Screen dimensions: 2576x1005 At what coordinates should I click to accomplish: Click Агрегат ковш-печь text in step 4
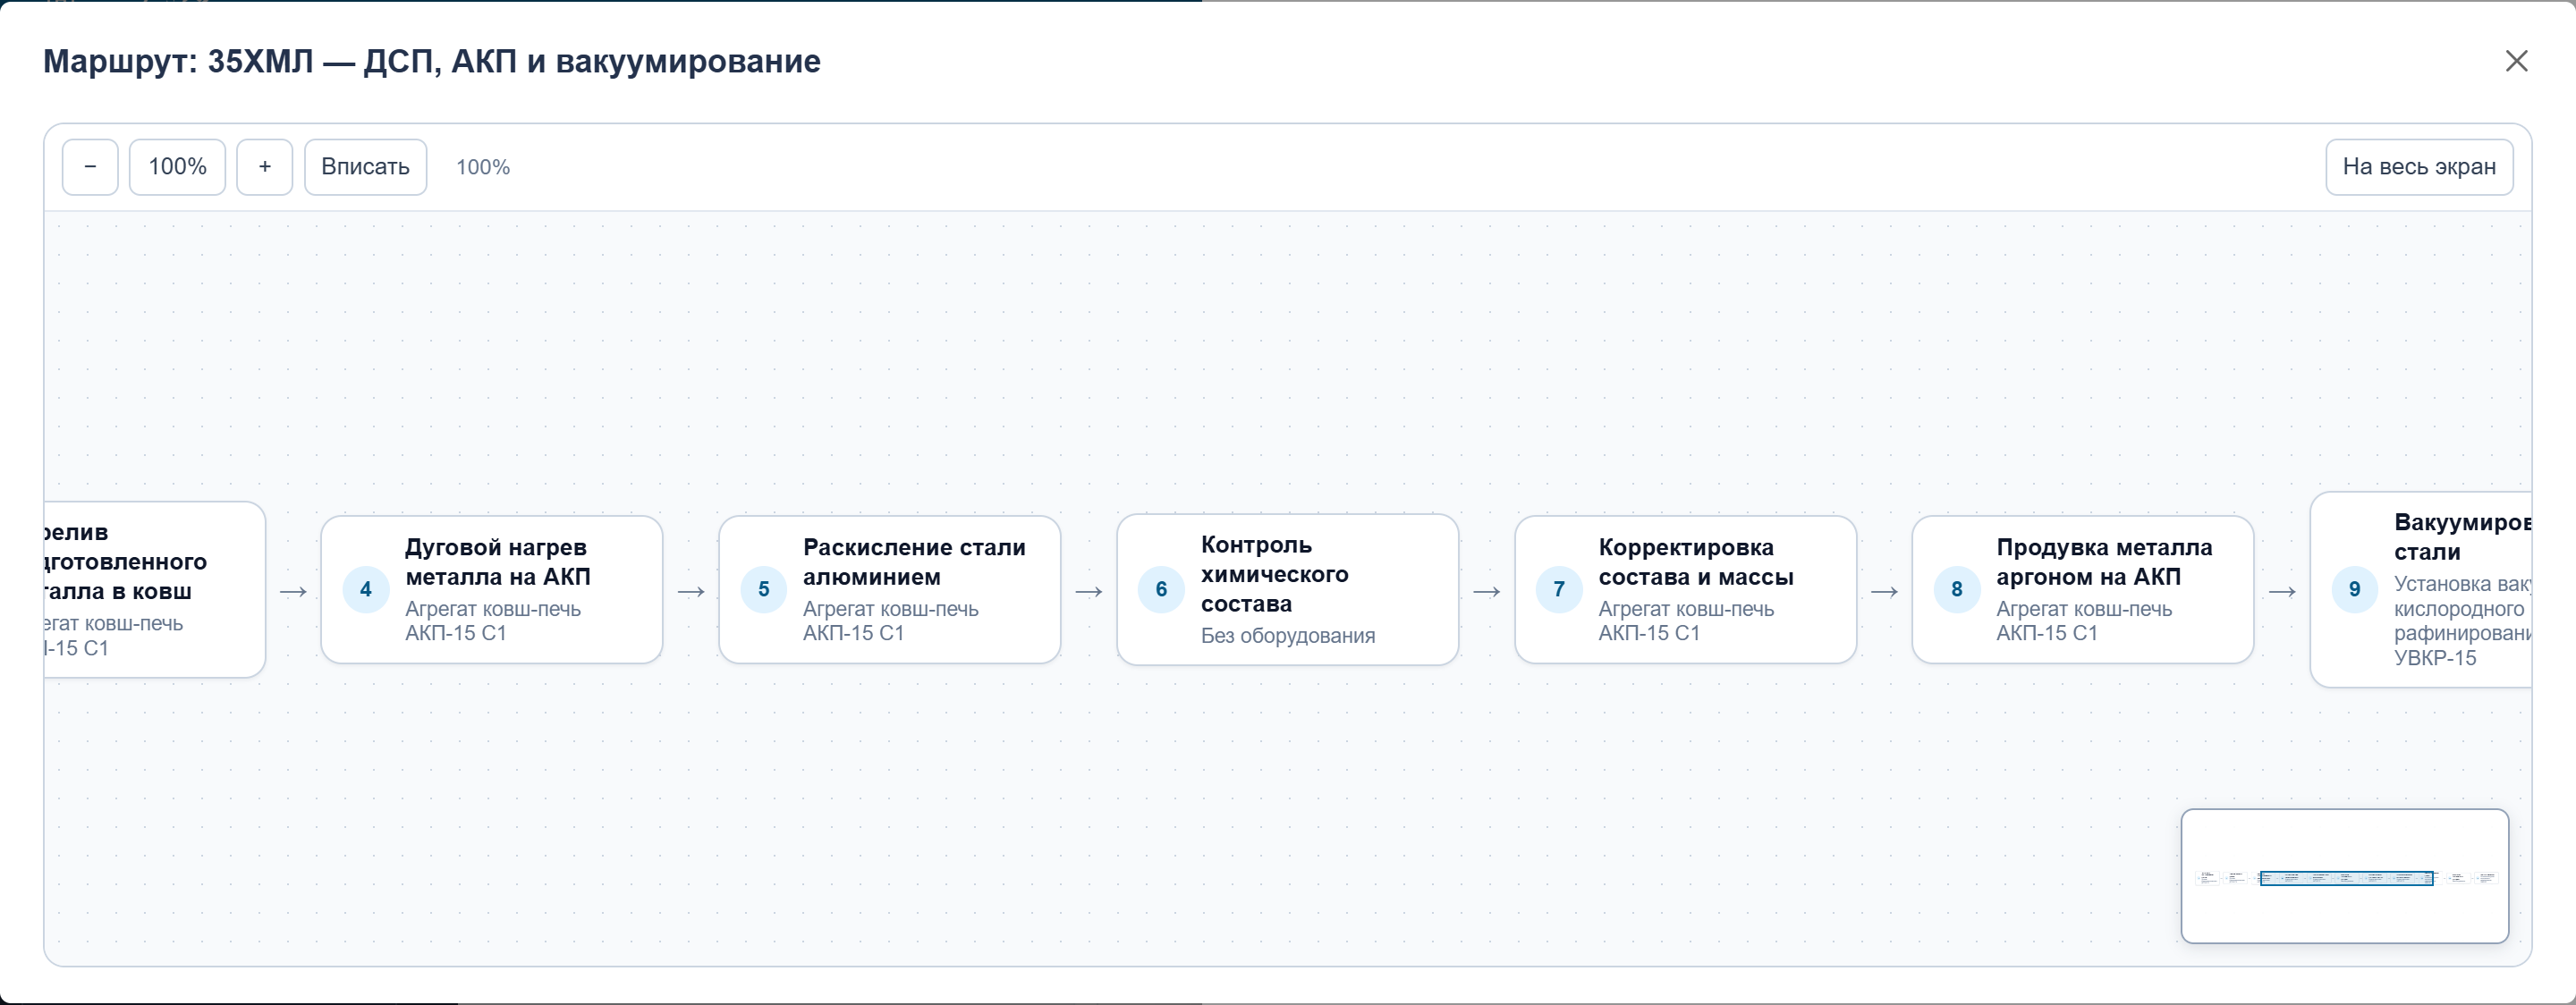[x=493, y=609]
